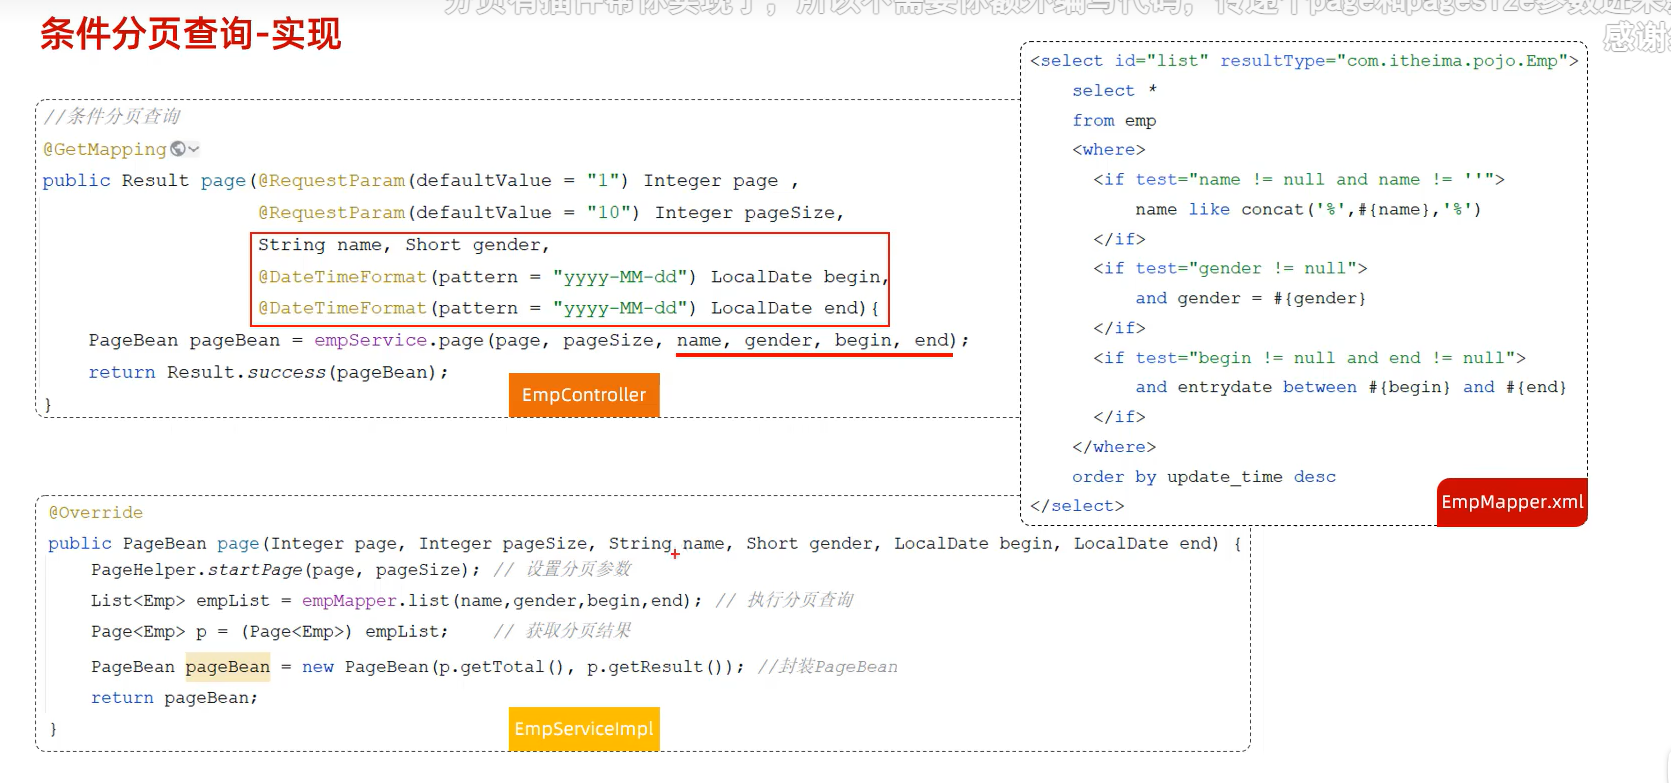This screenshot has height=783, width=1671.
Task: Click 'LocalDate end){' in the controller
Action: coord(795,308)
